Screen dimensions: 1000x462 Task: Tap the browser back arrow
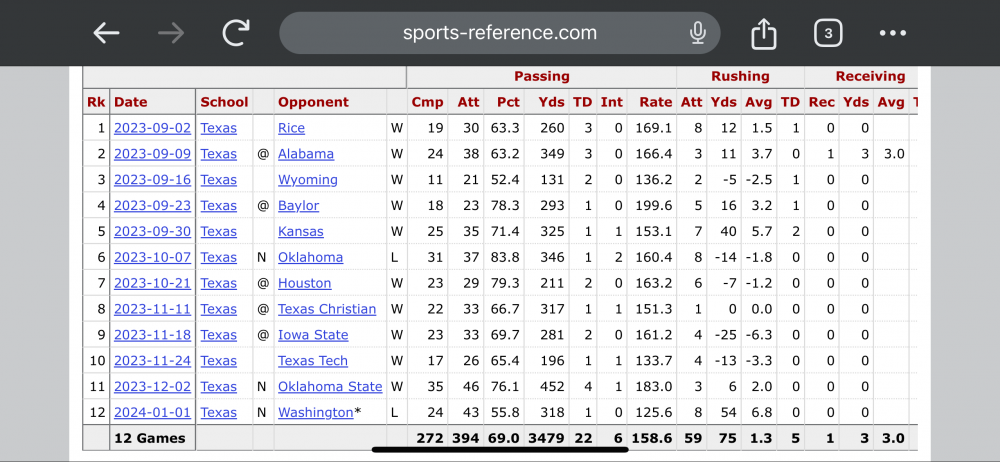tap(106, 33)
